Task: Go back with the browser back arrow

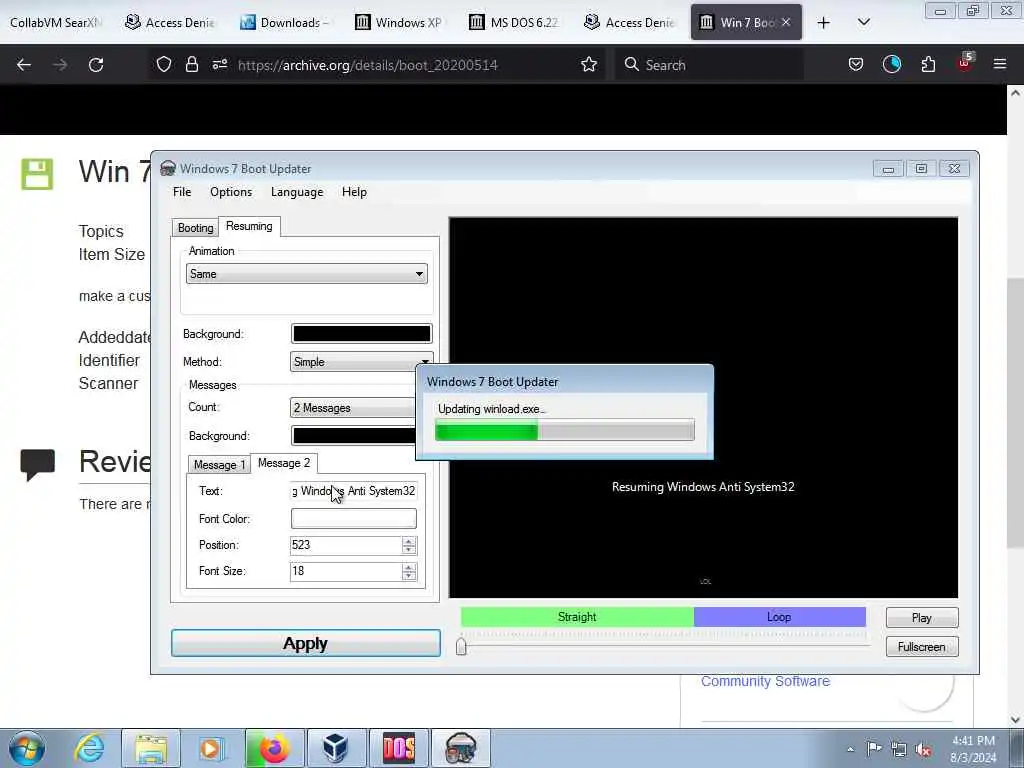Action: [x=24, y=65]
